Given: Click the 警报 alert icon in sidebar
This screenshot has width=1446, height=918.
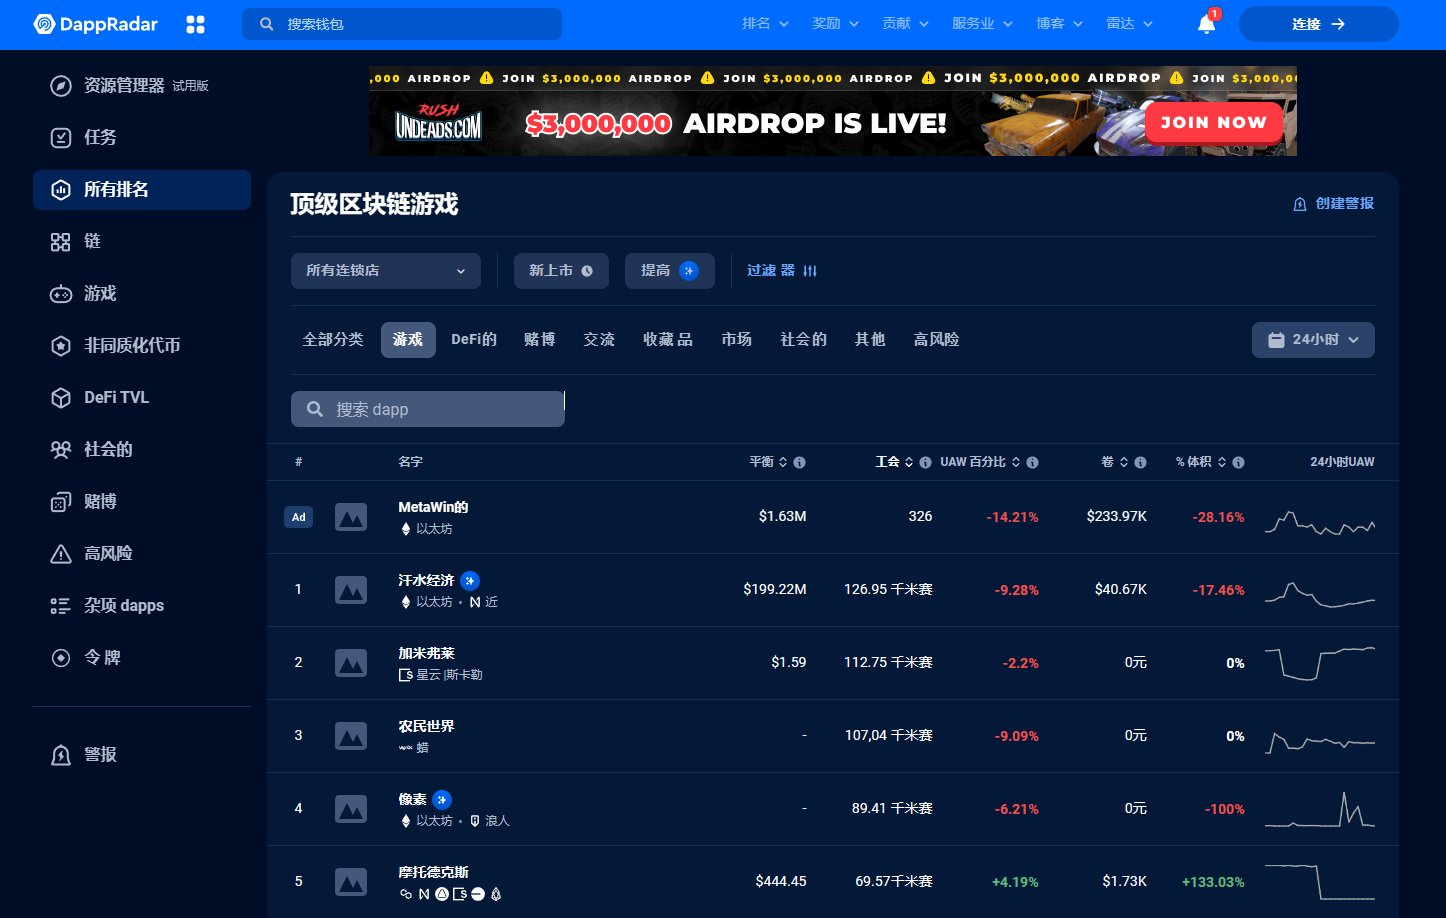Looking at the screenshot, I should click(61, 755).
